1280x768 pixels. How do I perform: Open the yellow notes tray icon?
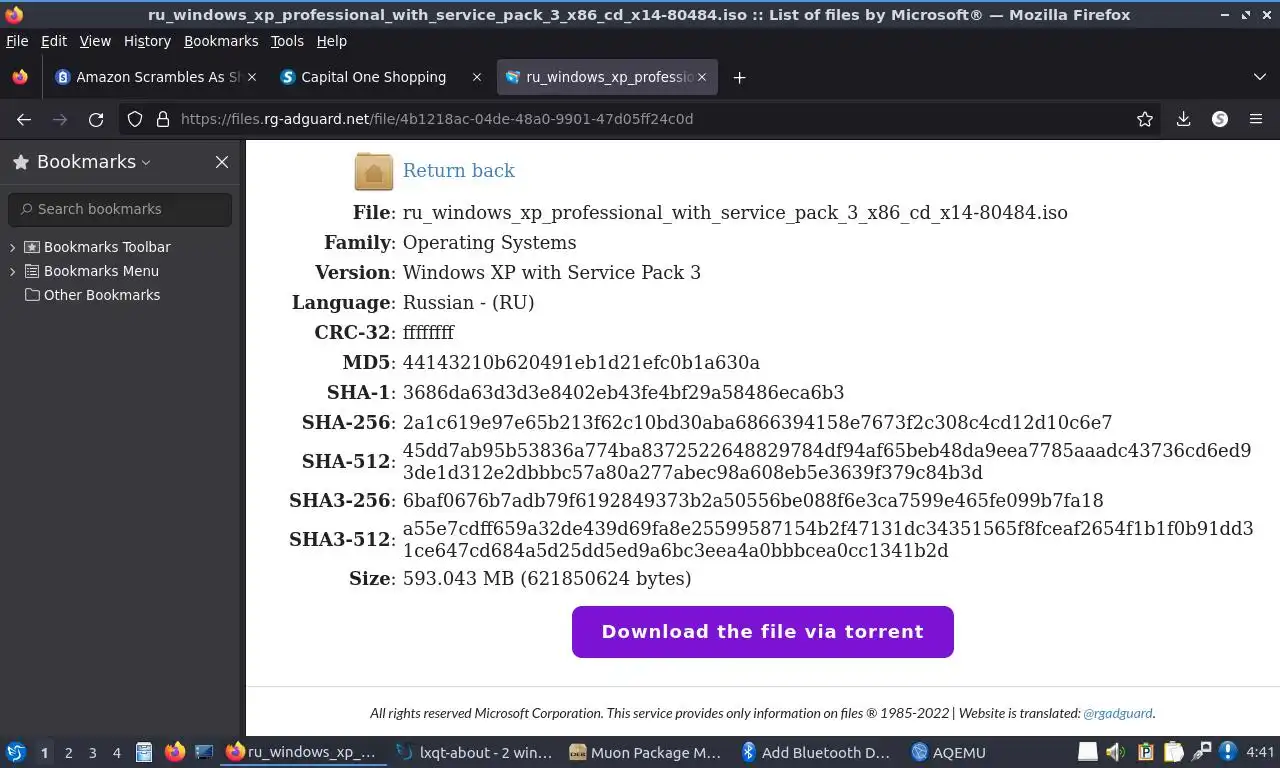click(x=1174, y=752)
